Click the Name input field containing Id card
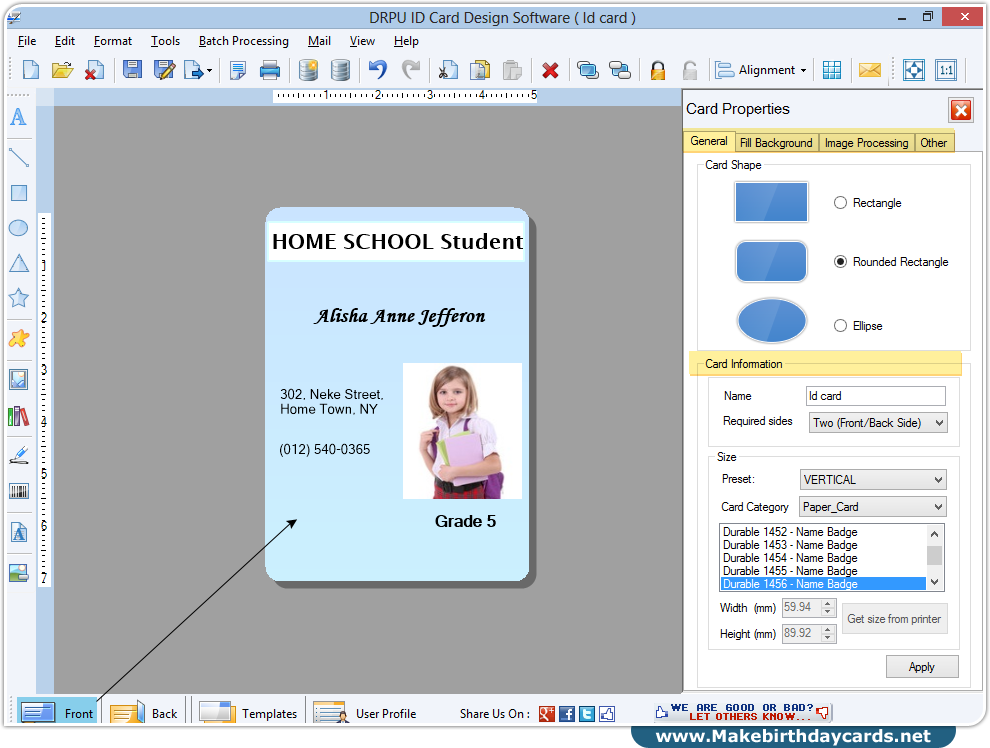Screen dimensions: 990x748 pos(876,396)
